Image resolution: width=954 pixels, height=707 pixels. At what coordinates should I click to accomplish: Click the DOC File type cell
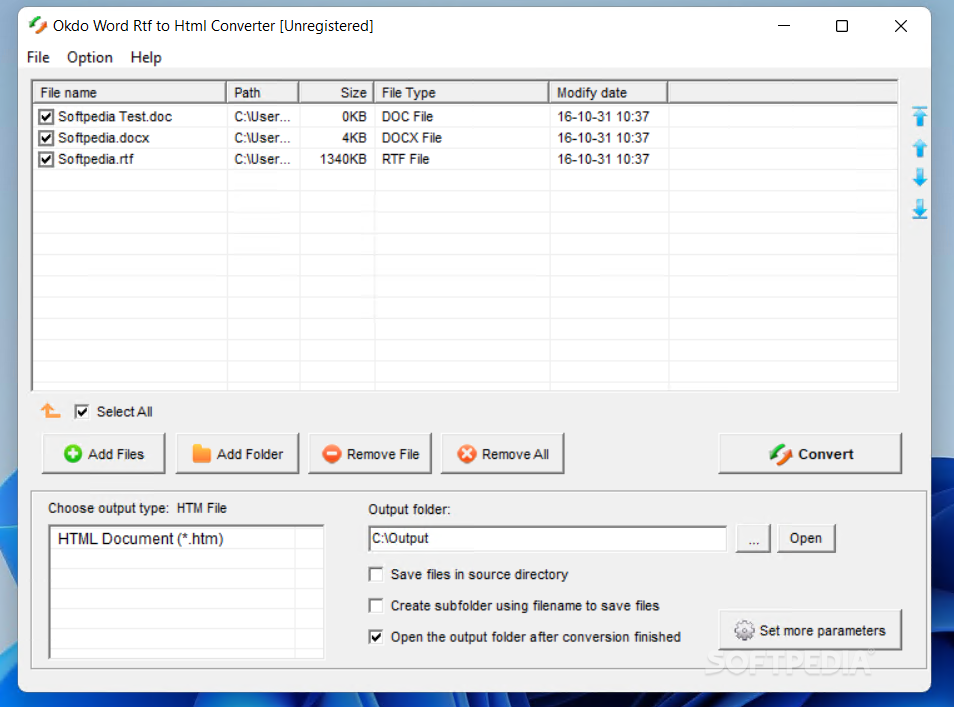tap(408, 116)
